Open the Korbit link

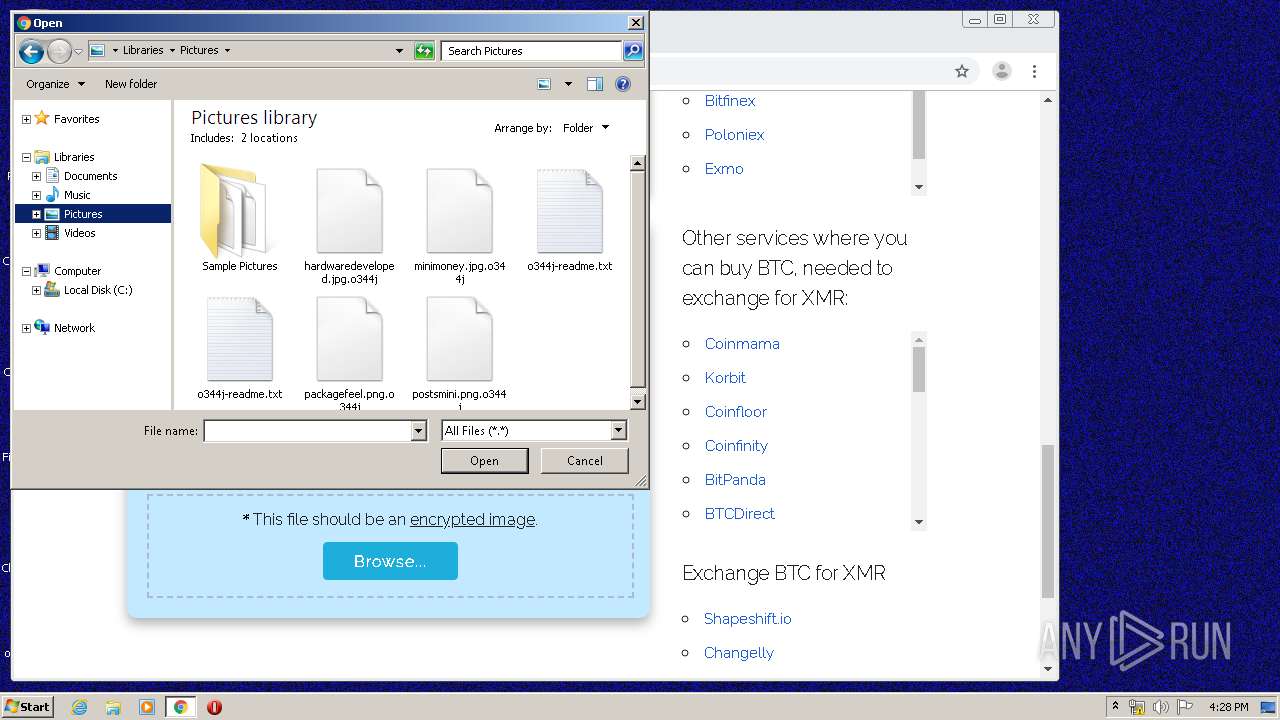[725, 378]
